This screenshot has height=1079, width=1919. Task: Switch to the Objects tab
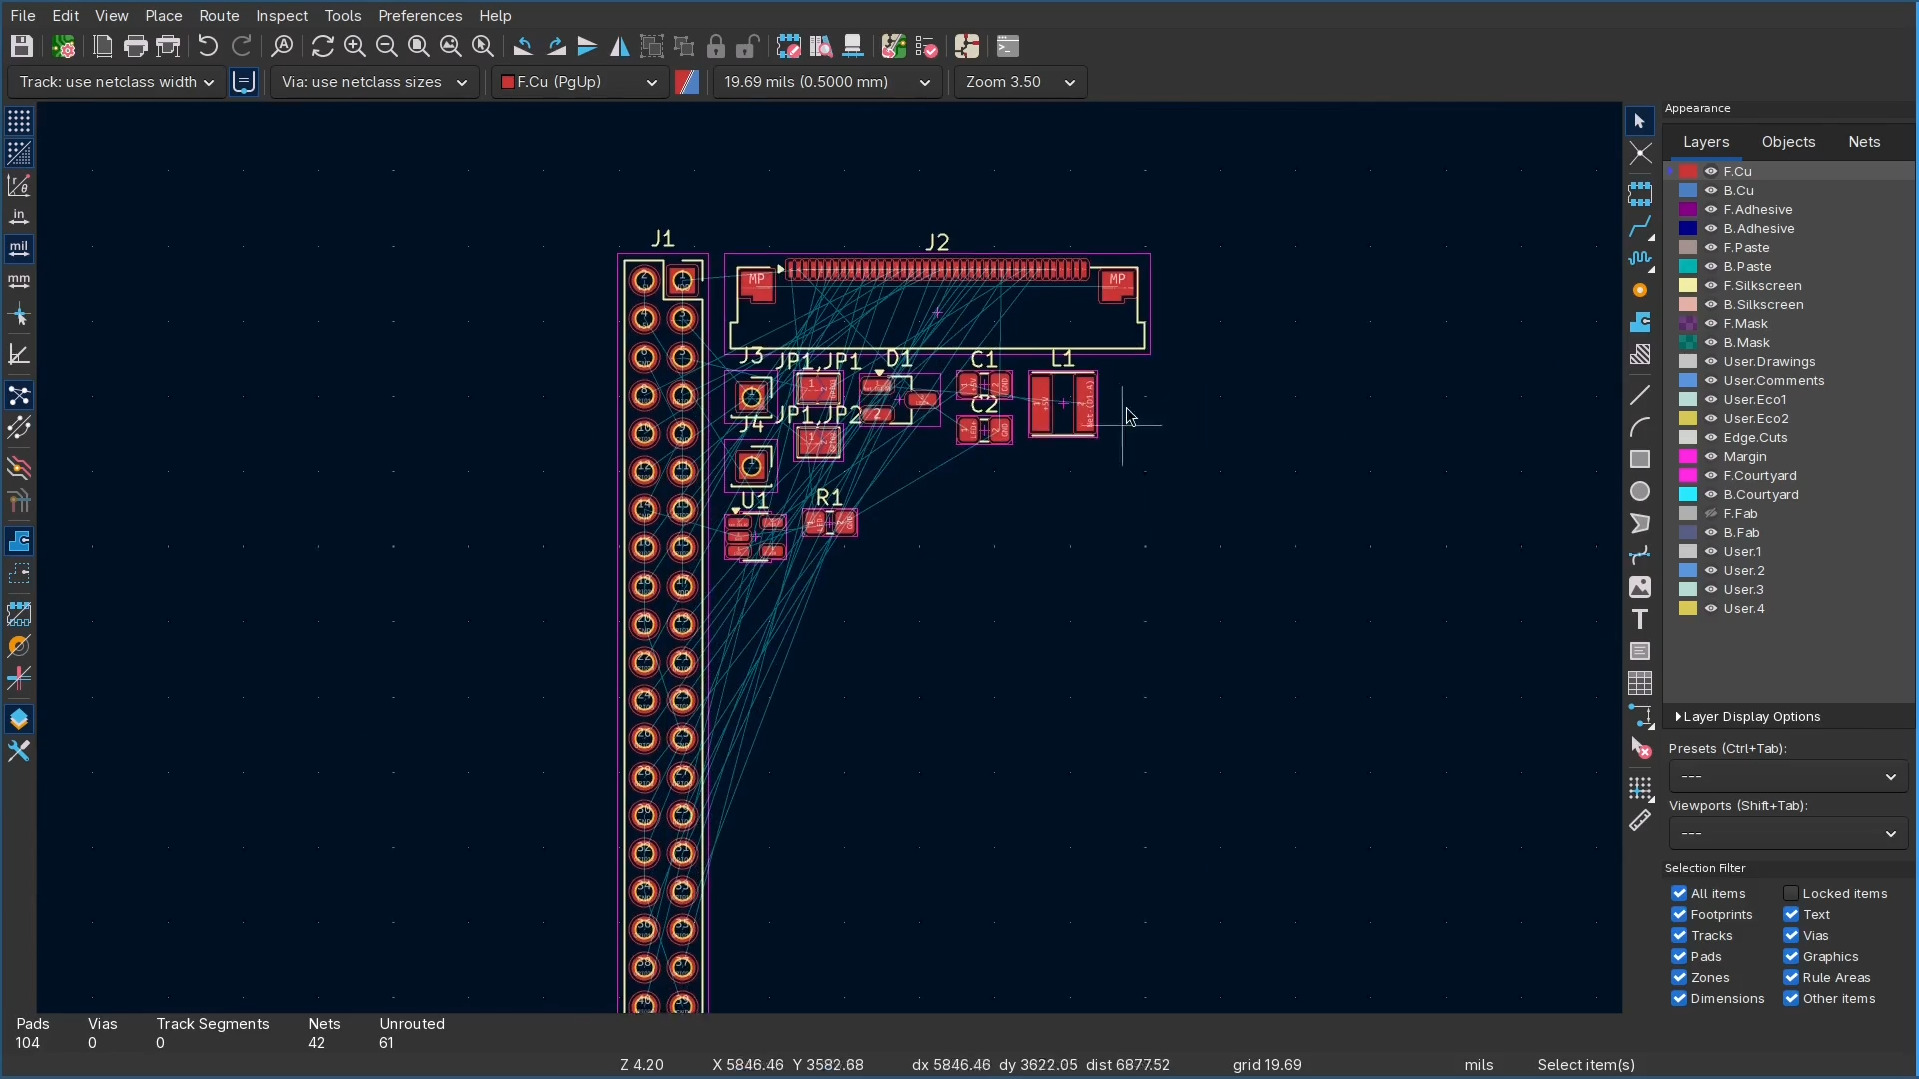click(1788, 142)
